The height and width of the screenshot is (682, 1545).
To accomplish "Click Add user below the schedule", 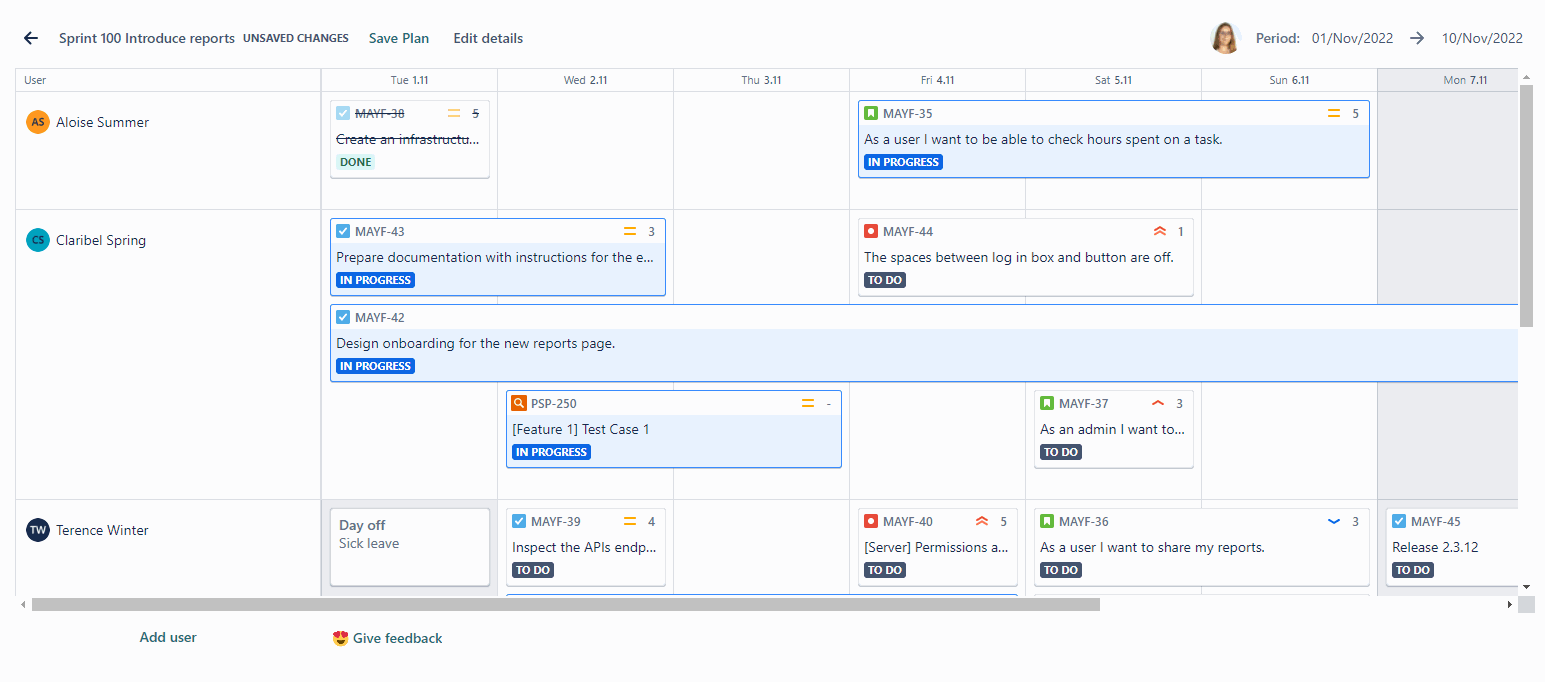I will [168, 637].
